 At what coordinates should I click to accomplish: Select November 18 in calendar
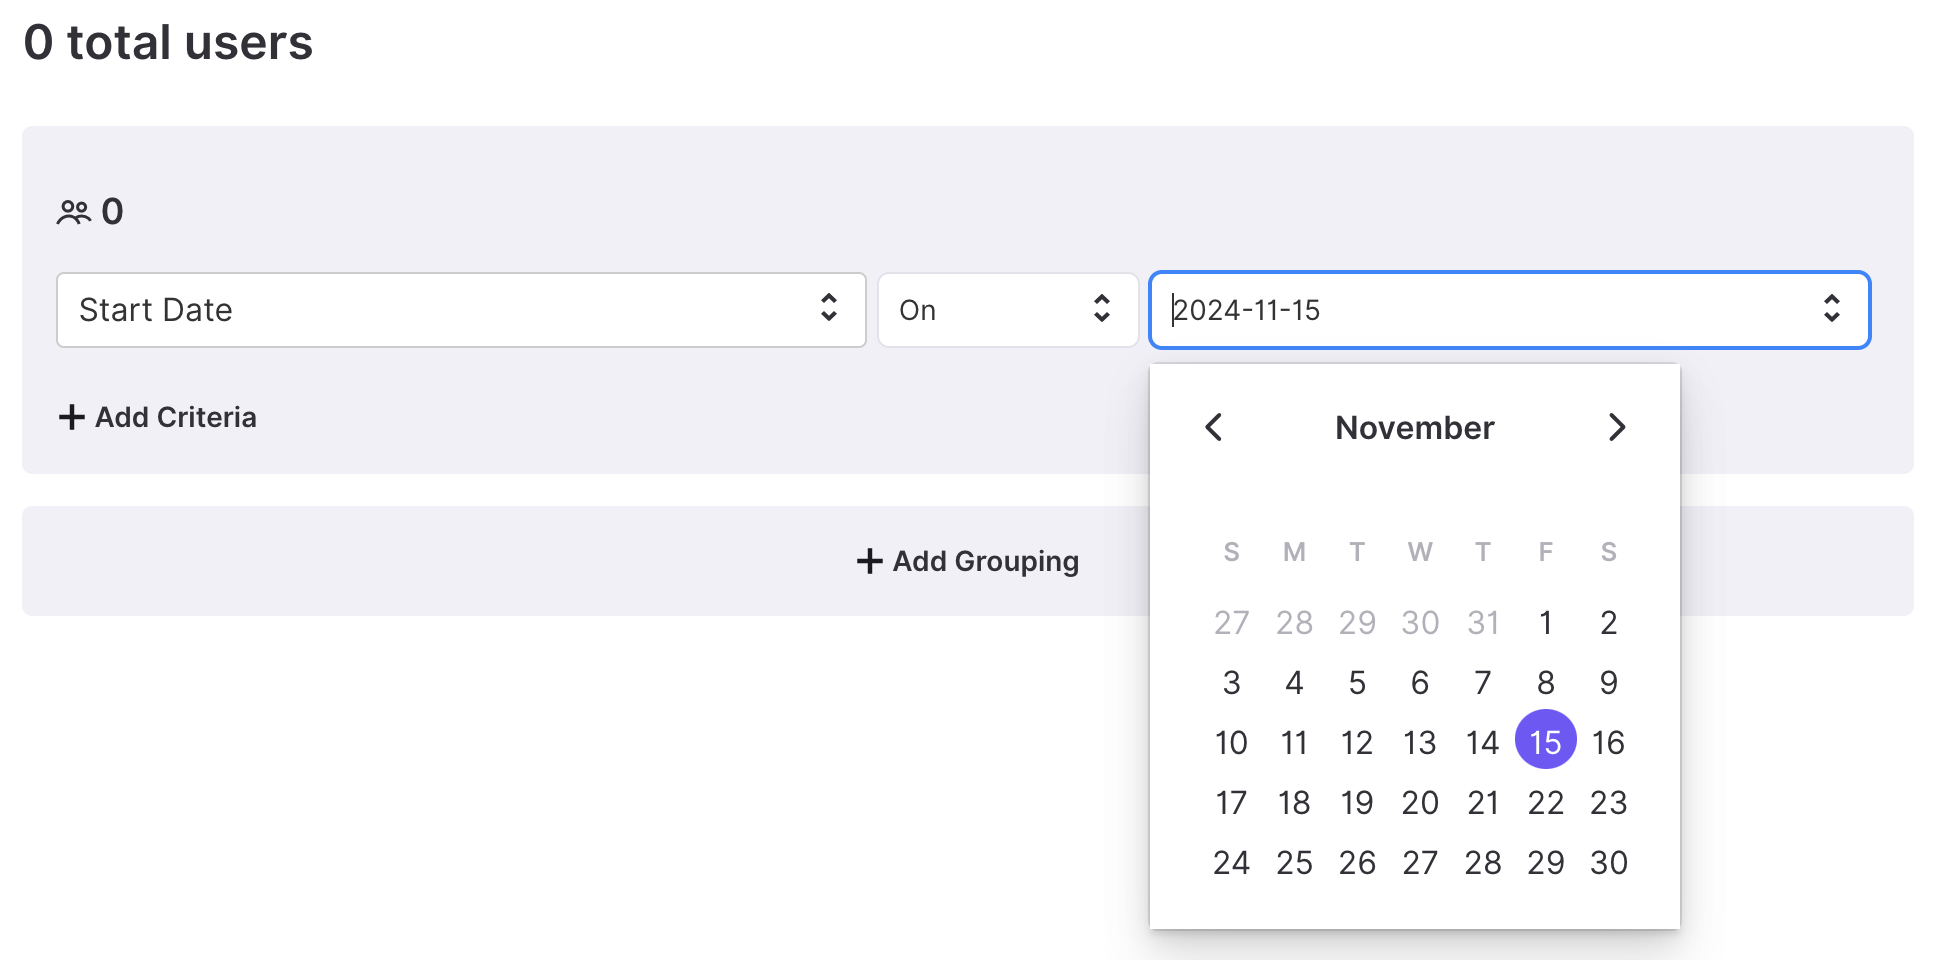point(1295,803)
